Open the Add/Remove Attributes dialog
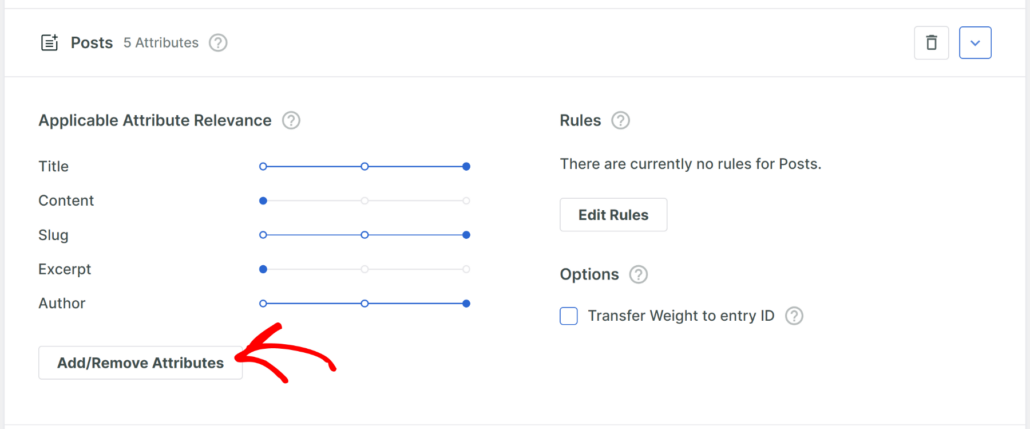 click(x=141, y=363)
